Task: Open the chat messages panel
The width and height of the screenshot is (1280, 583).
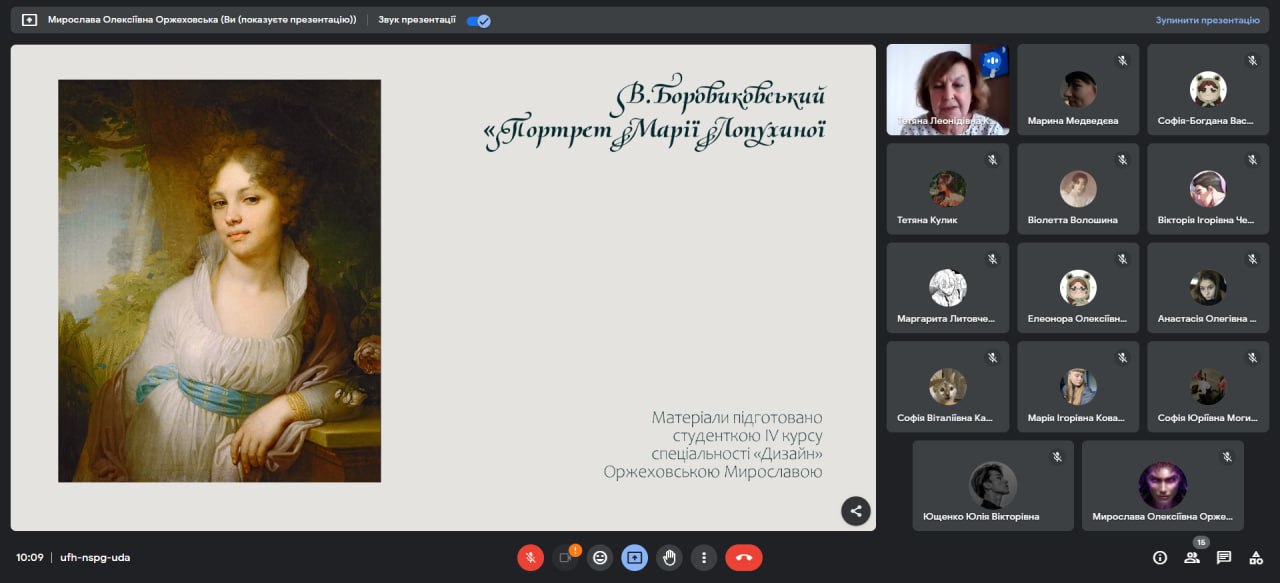Action: 1224,557
